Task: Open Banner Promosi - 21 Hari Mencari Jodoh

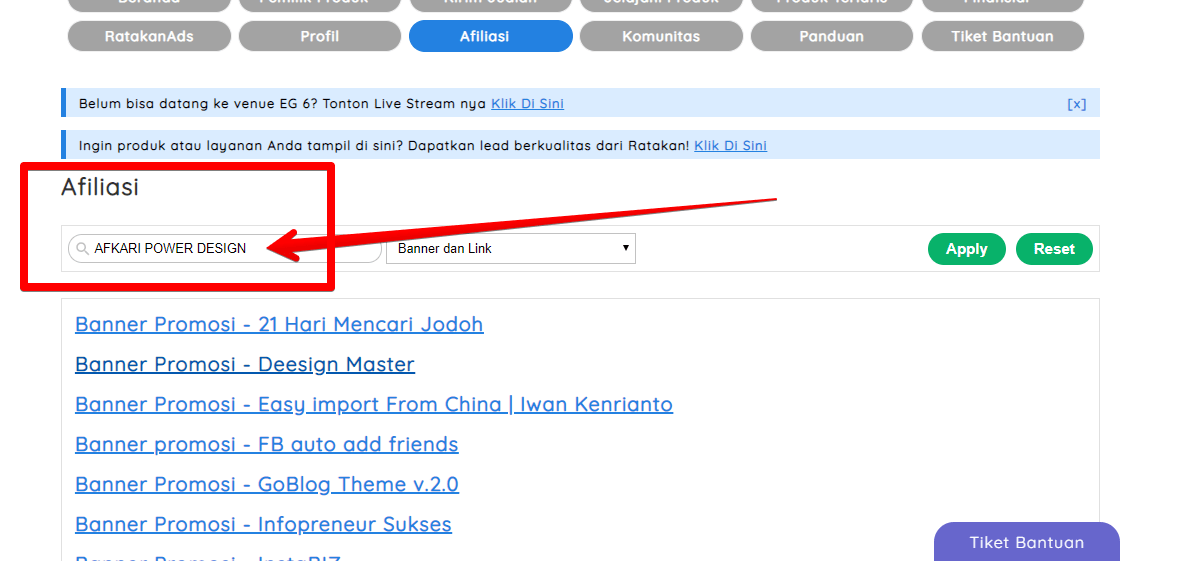Action: point(279,324)
